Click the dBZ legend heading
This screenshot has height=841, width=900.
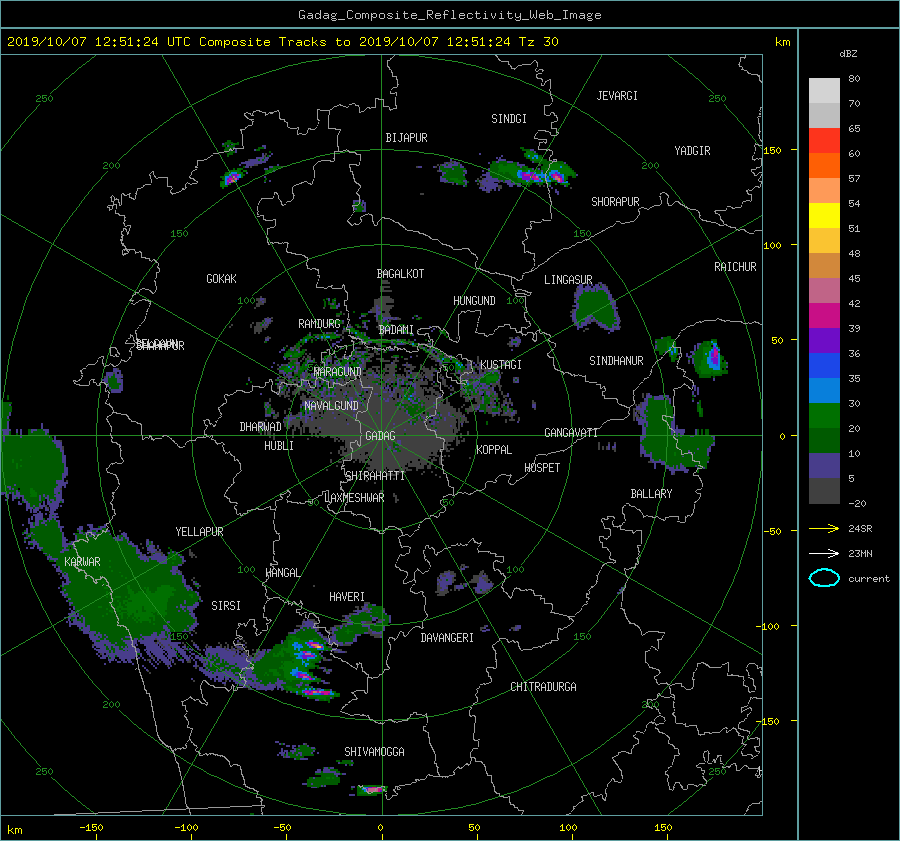[x=848, y=54]
